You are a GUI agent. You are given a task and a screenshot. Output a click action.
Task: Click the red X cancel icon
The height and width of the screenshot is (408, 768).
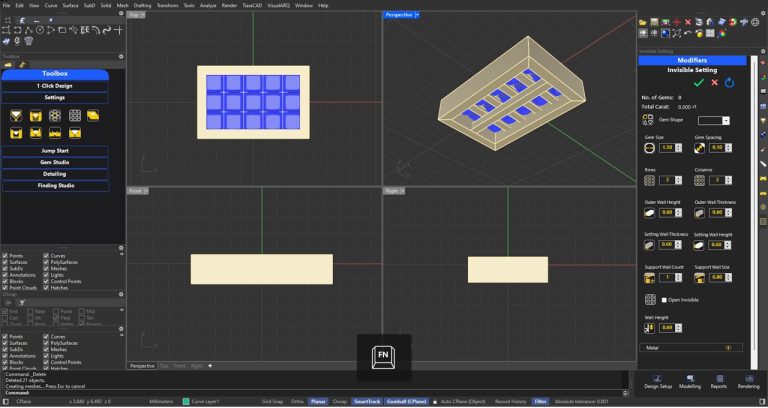point(712,82)
